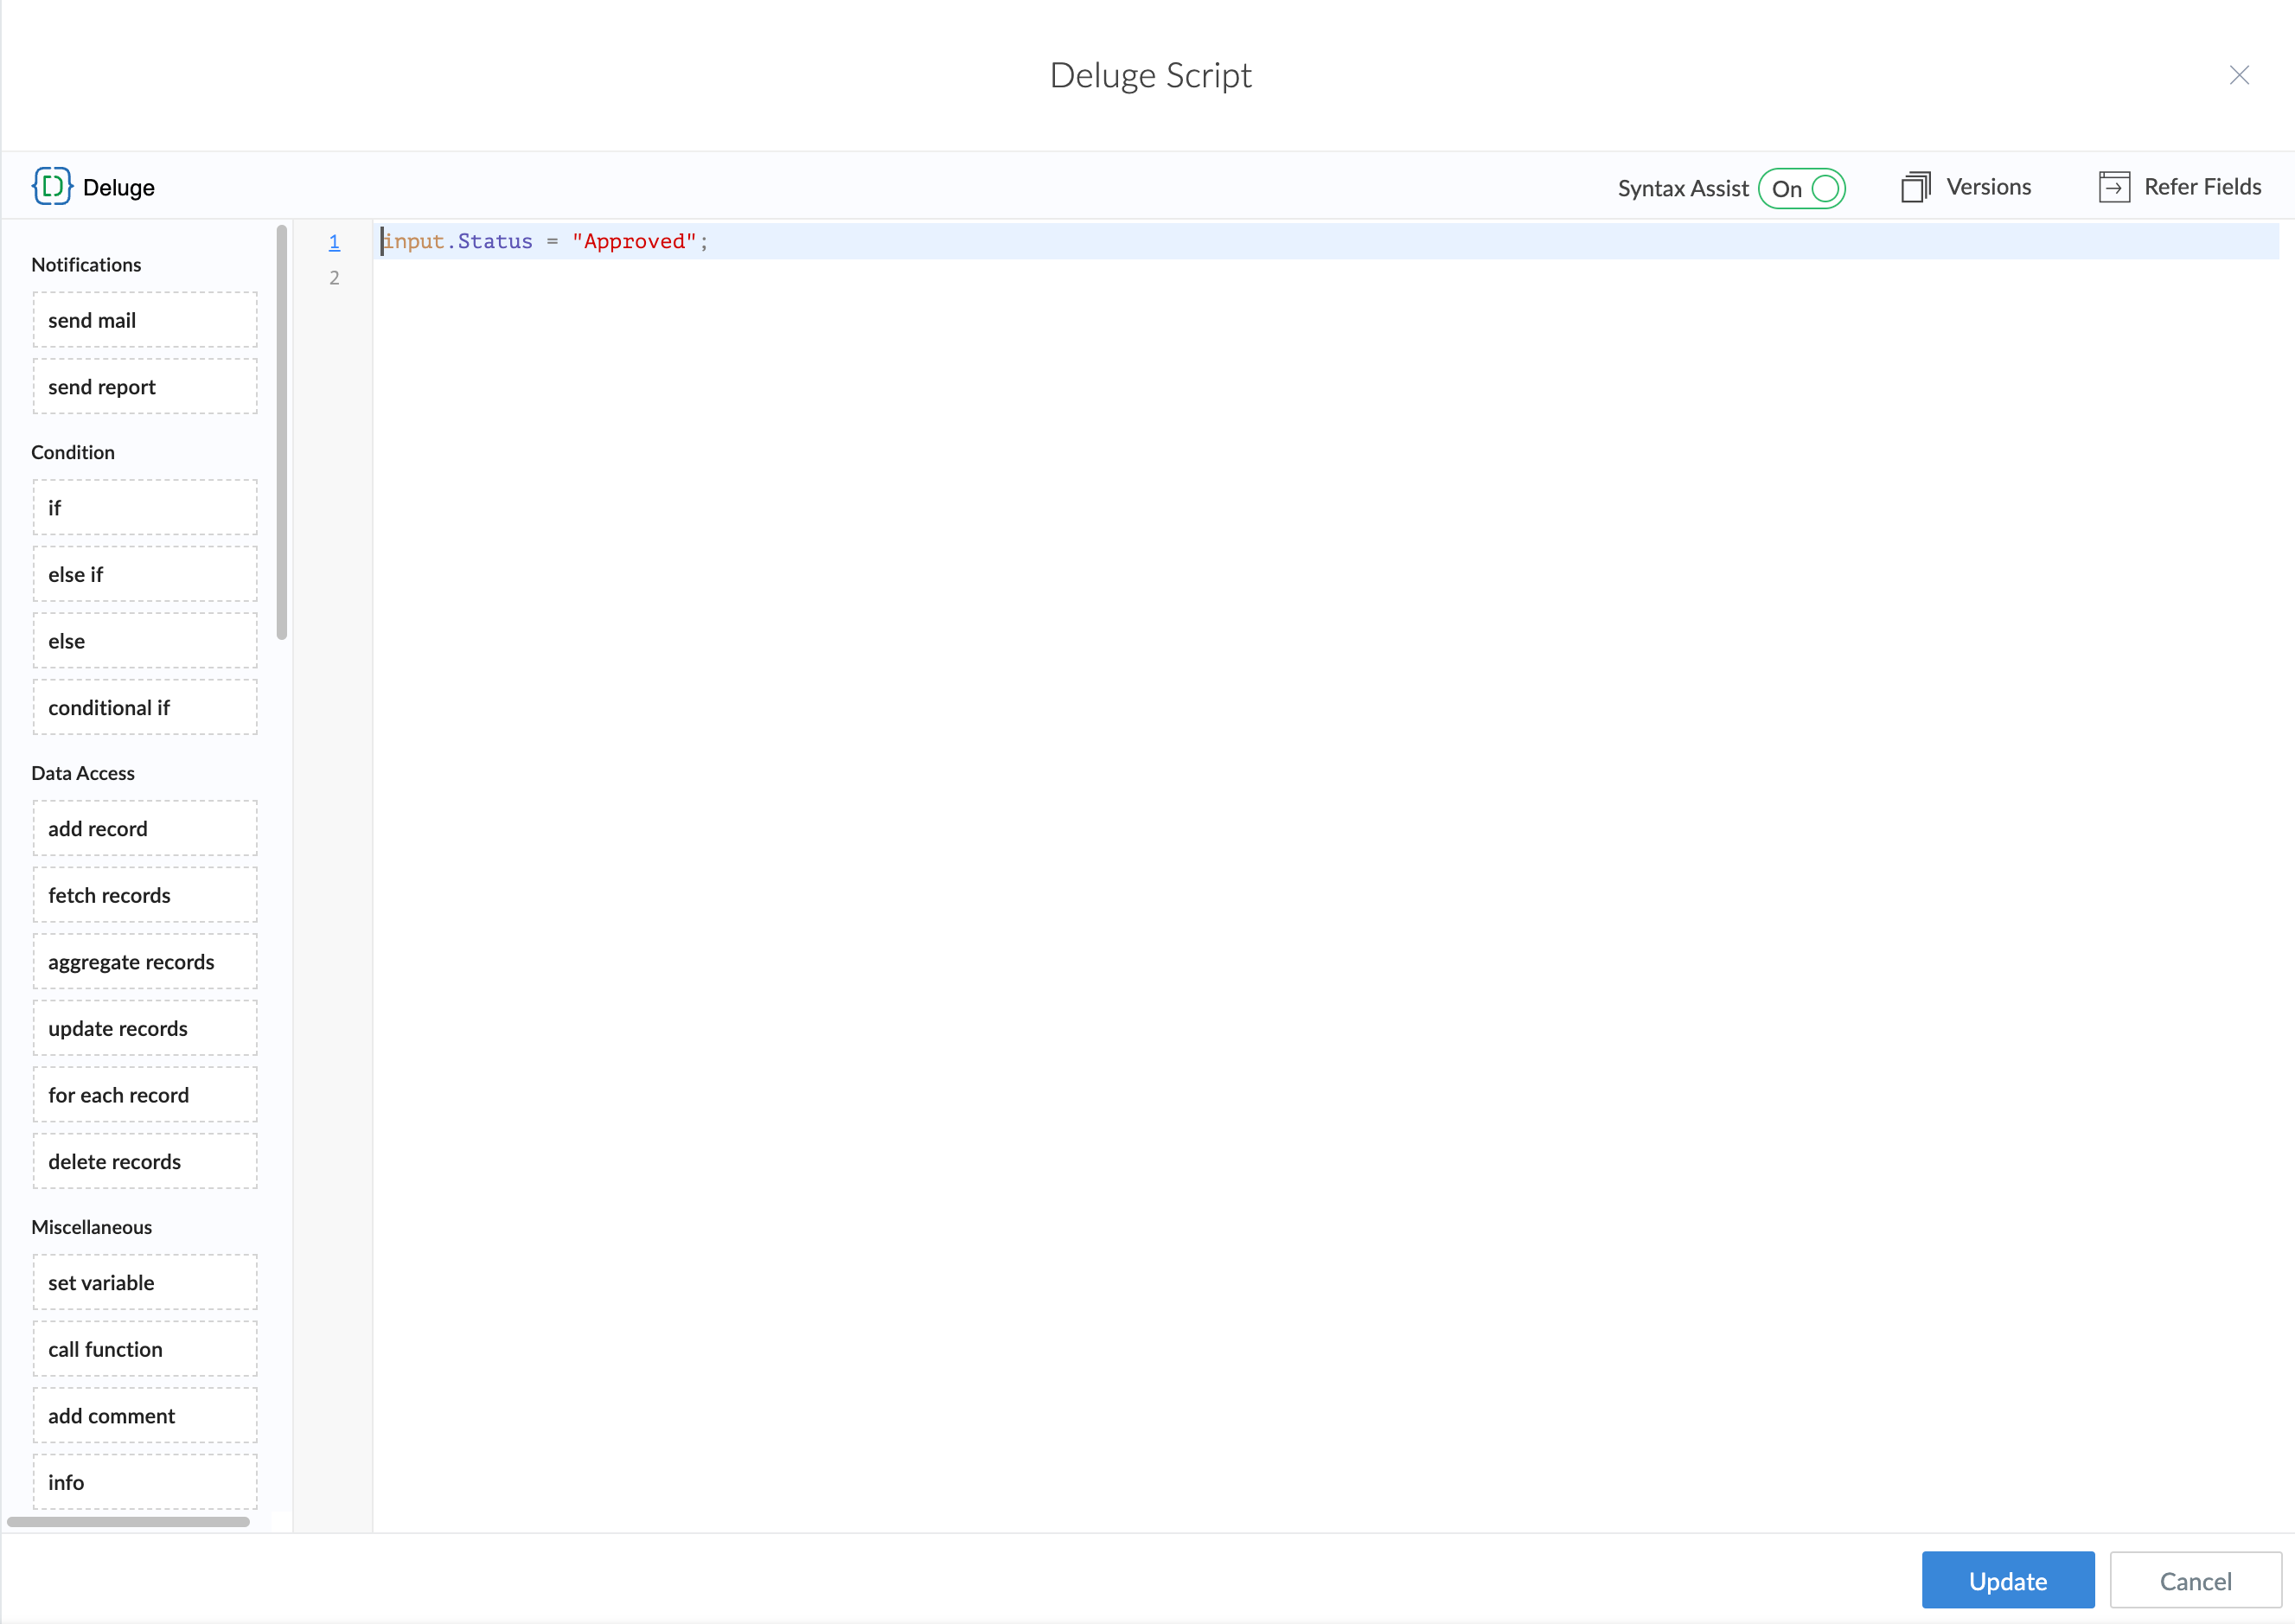The image size is (2295, 1624).
Task: Select line number 1 in gutter
Action: 334,242
